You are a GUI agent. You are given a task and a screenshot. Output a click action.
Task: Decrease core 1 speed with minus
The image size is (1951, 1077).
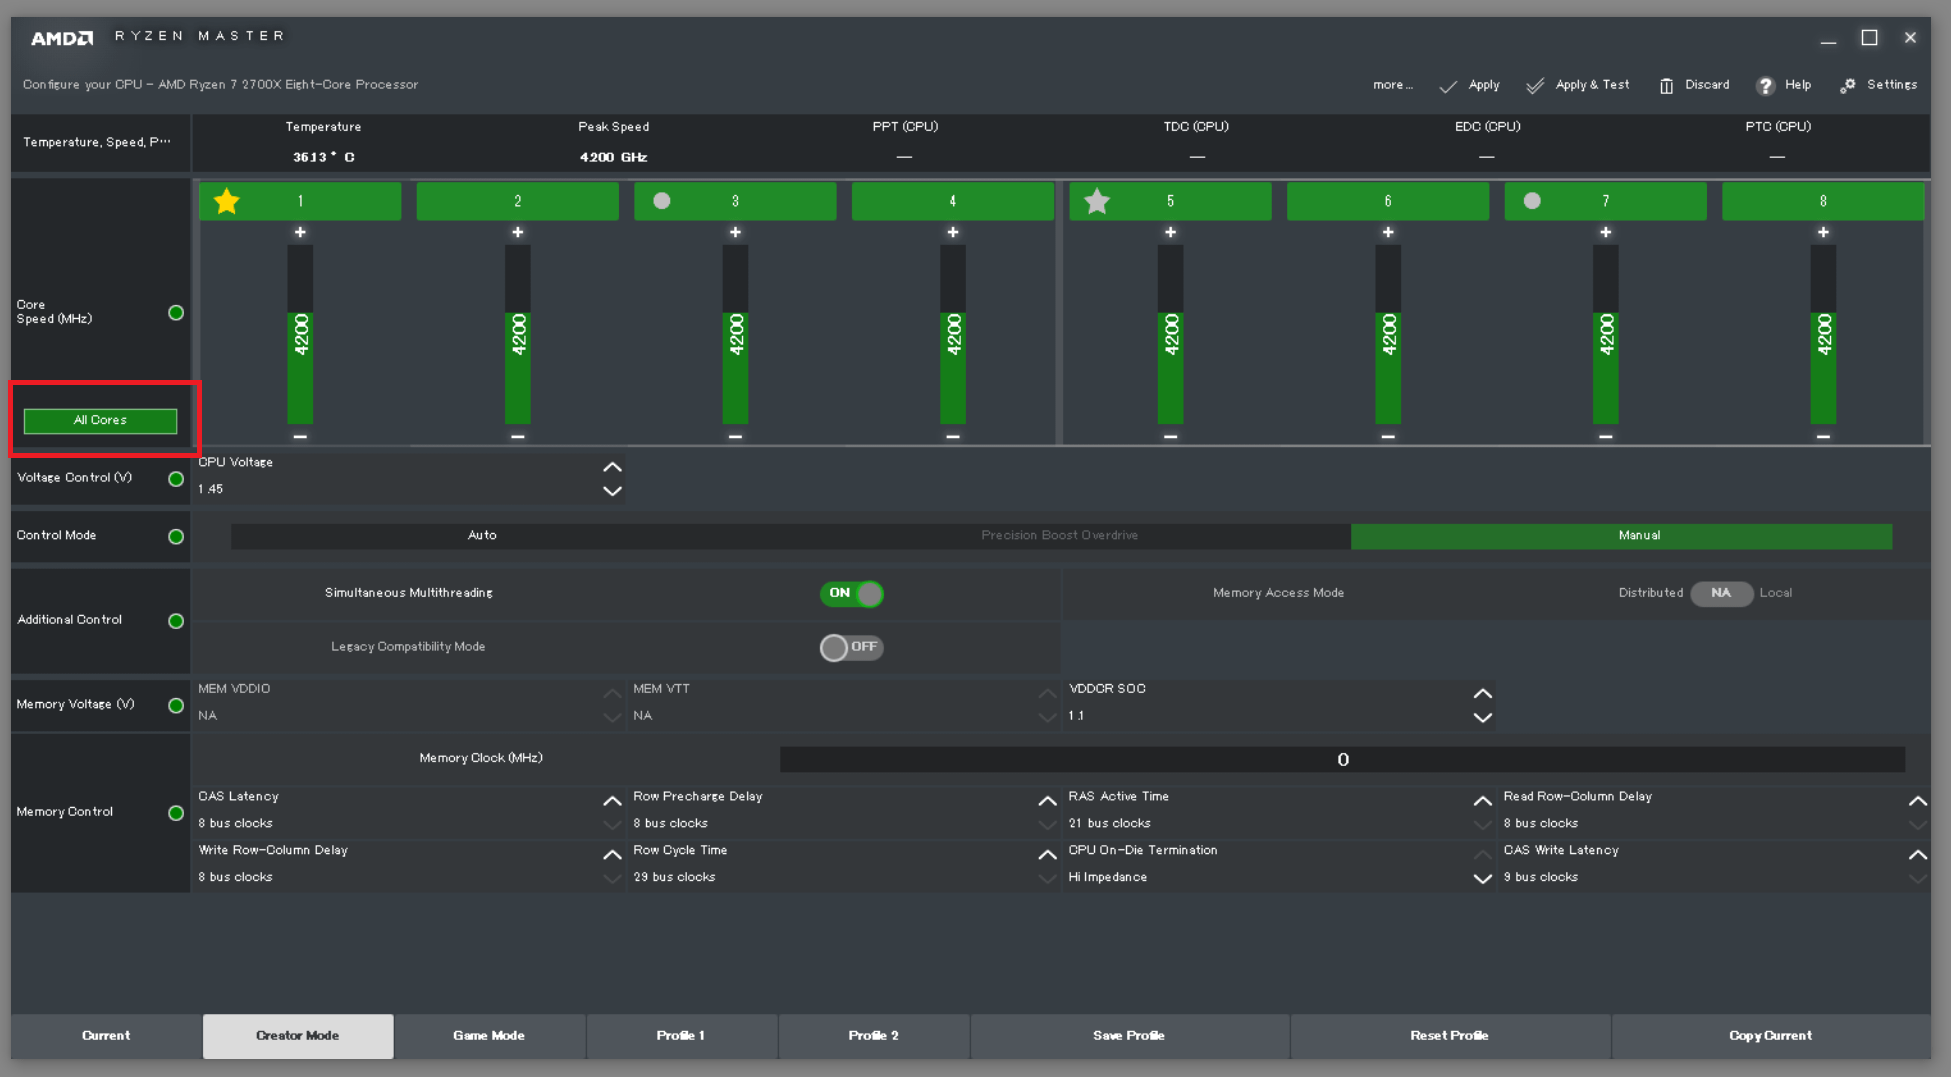tap(300, 436)
